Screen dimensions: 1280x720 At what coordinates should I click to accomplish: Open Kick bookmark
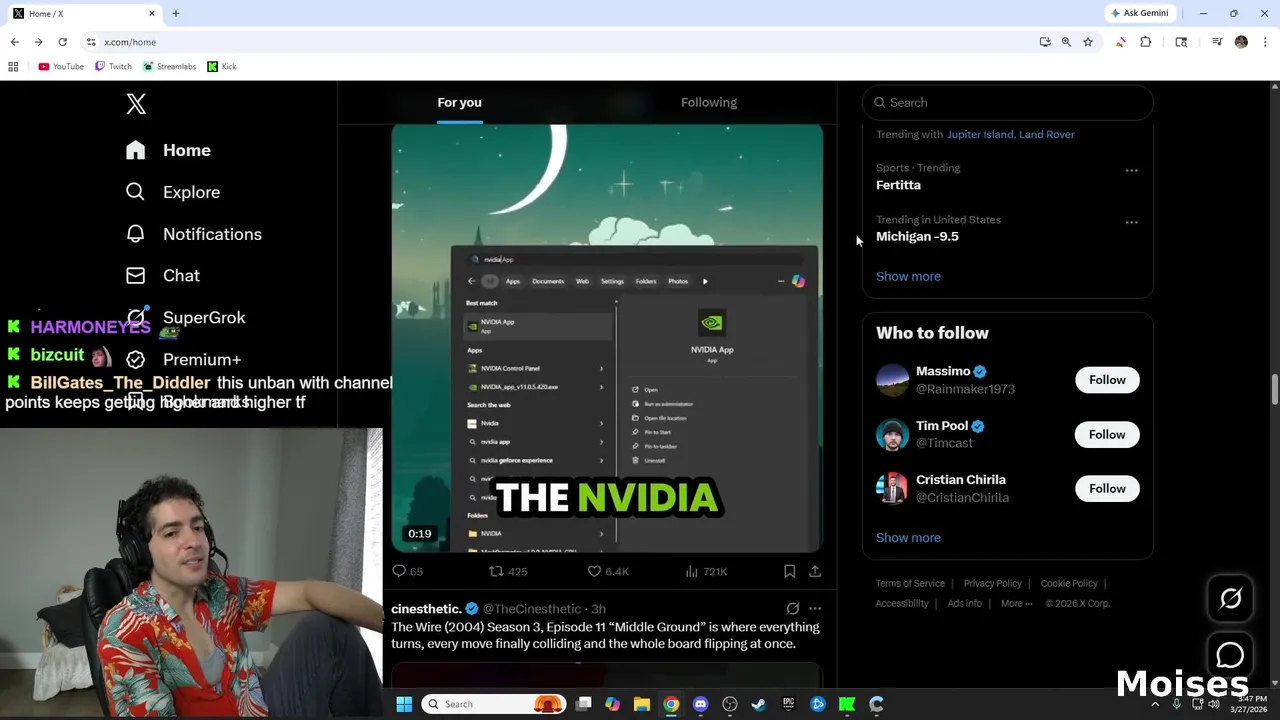pos(222,66)
